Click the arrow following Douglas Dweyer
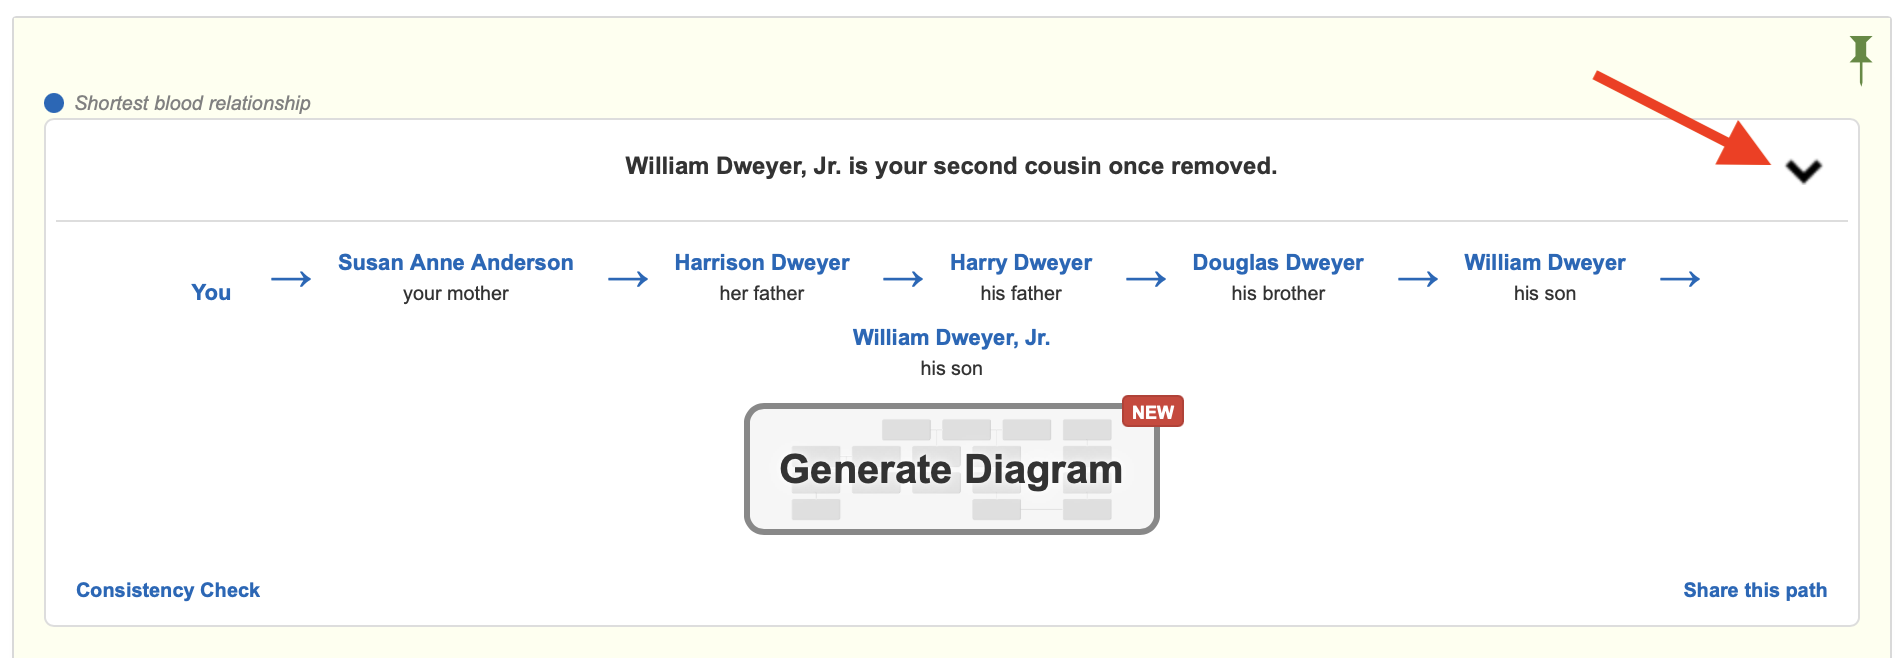 pos(1418,279)
